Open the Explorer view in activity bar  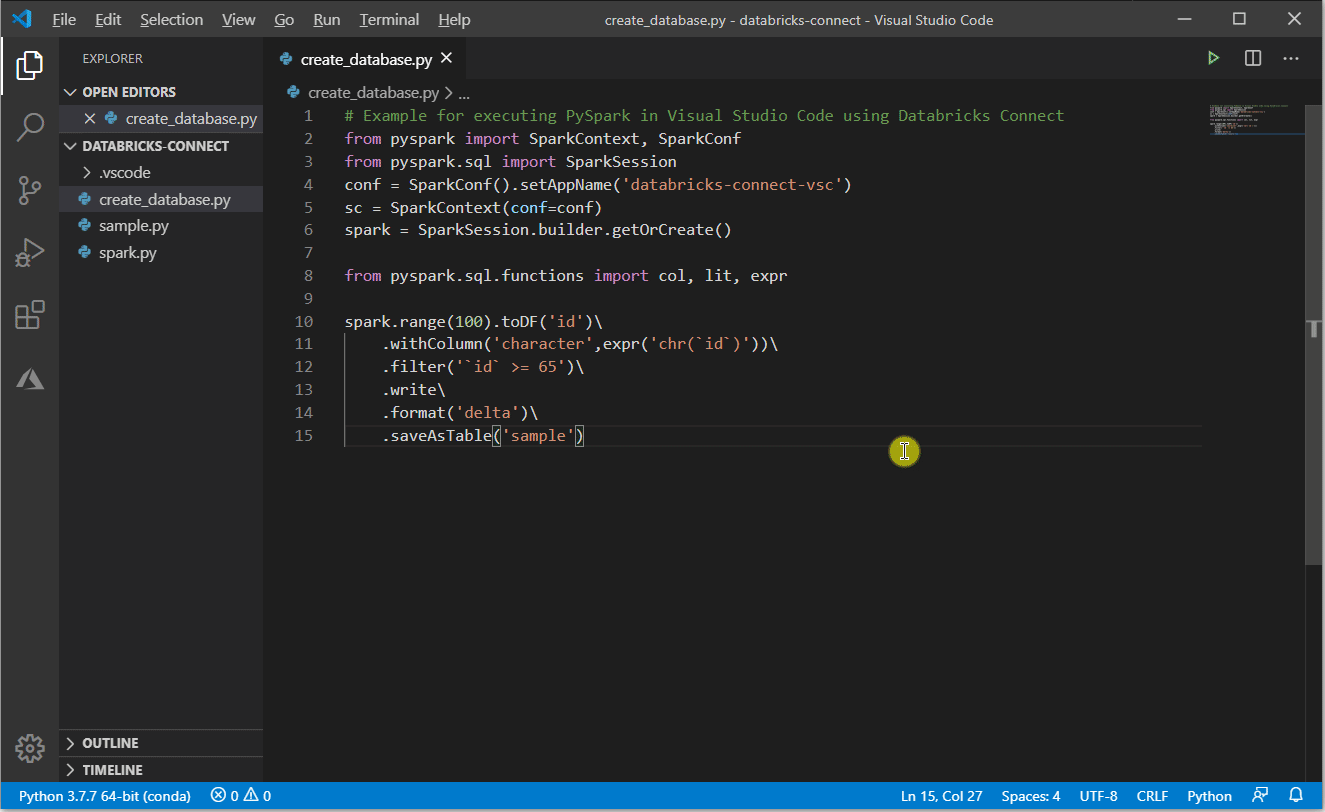30,66
